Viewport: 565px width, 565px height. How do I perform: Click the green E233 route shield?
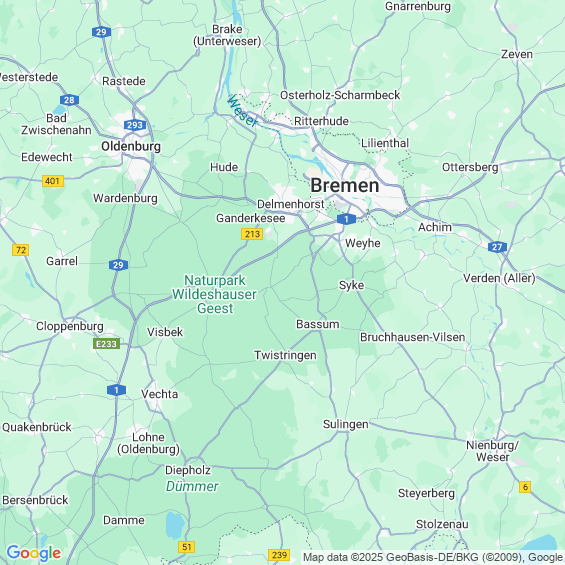click(106, 344)
